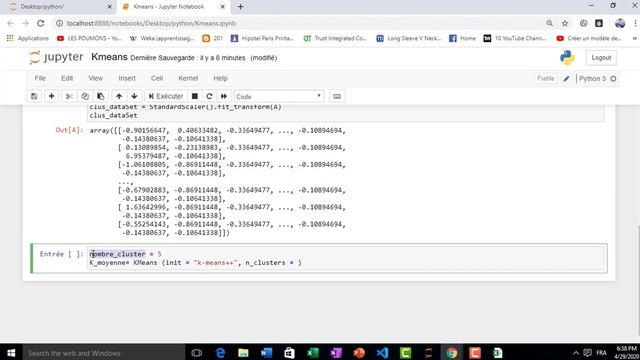Cut selected cells with scissors icon

pyautogui.click(x=69, y=96)
